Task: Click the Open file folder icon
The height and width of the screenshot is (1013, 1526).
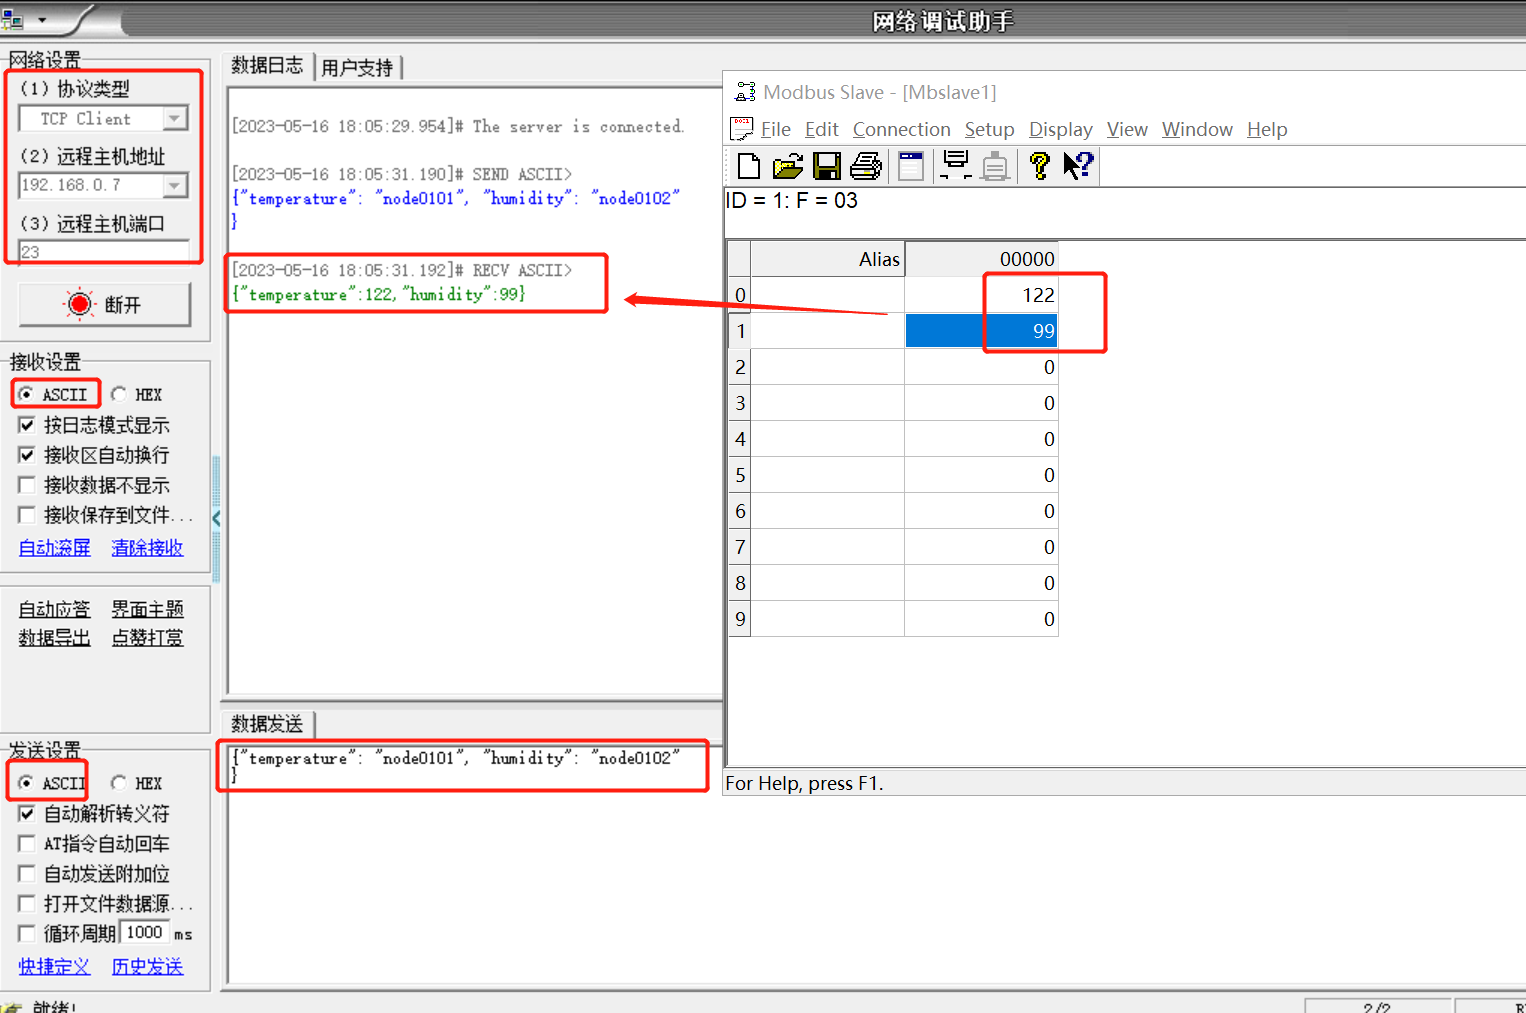Action: [x=787, y=166]
